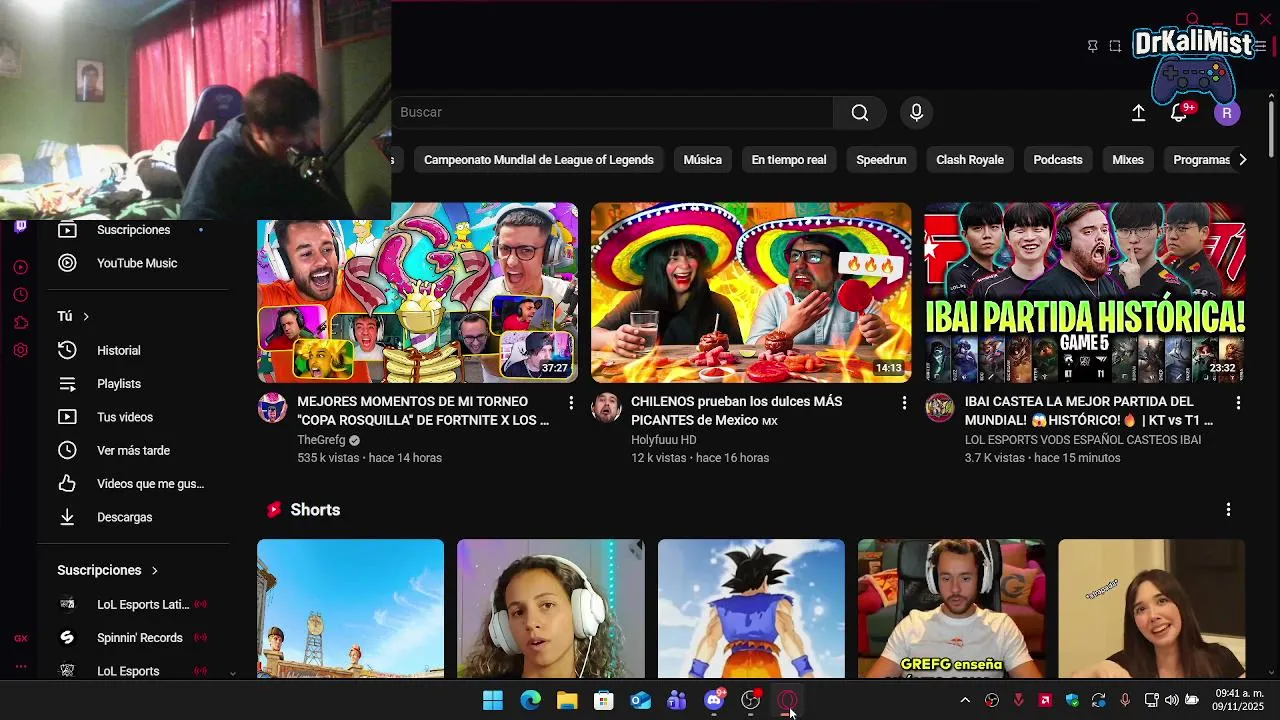Open Ver más tarde in the sidebar
This screenshot has height=720, width=1280.
[133, 450]
